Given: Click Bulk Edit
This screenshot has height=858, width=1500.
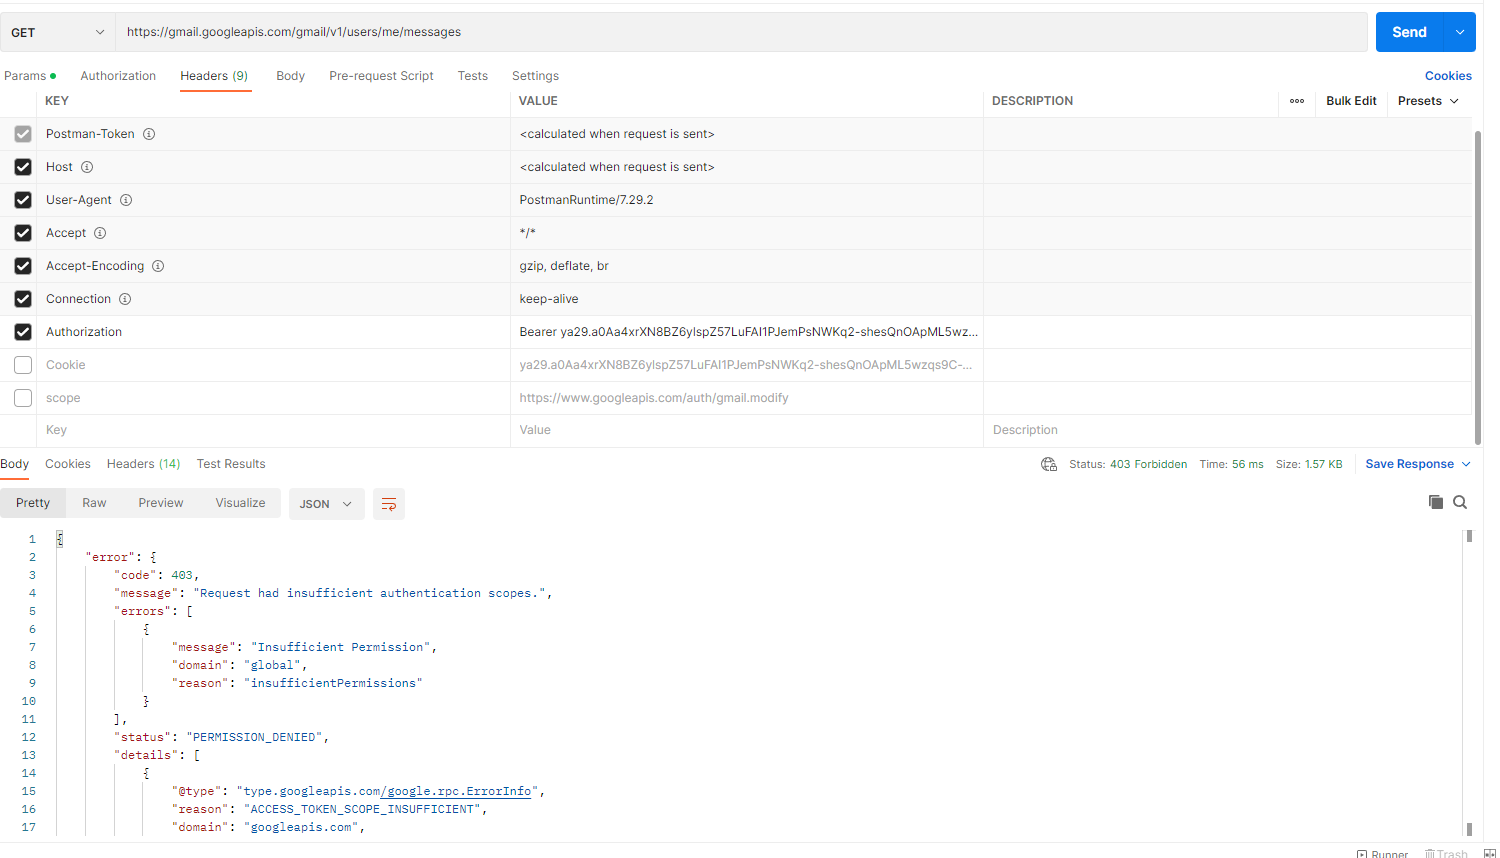Looking at the screenshot, I should [1351, 101].
